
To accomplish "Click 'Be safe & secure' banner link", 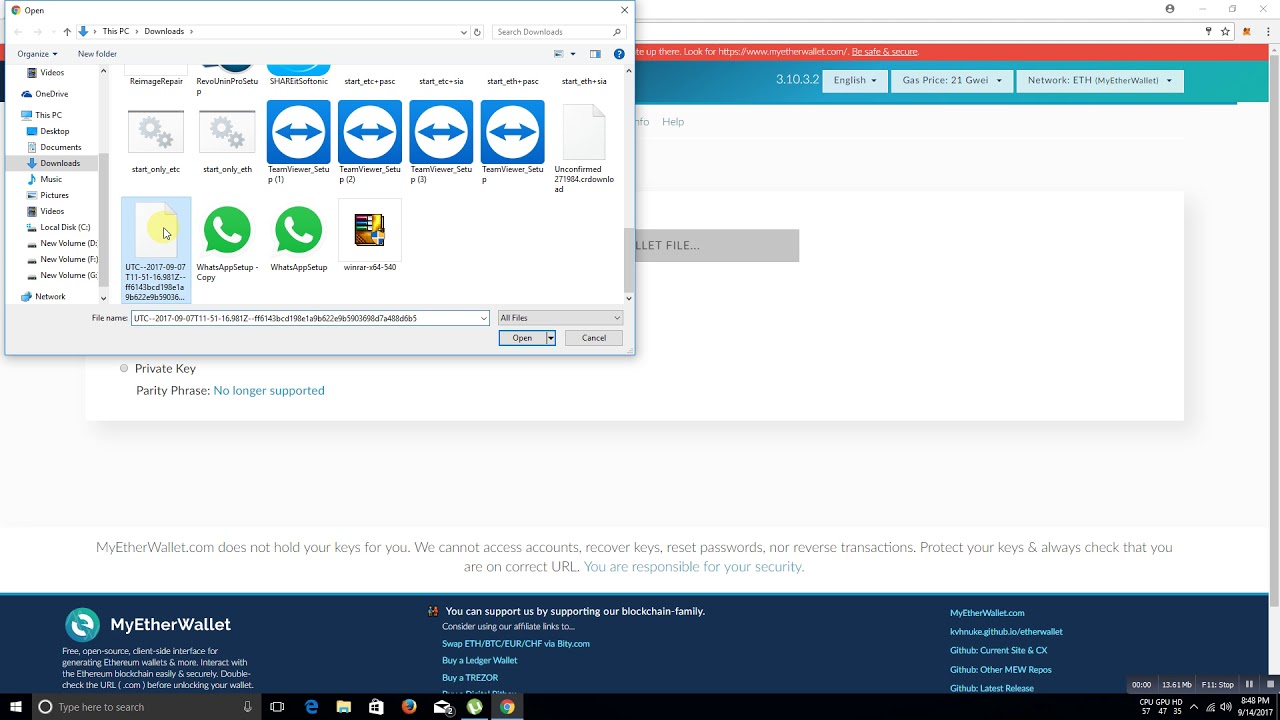I will tap(885, 51).
